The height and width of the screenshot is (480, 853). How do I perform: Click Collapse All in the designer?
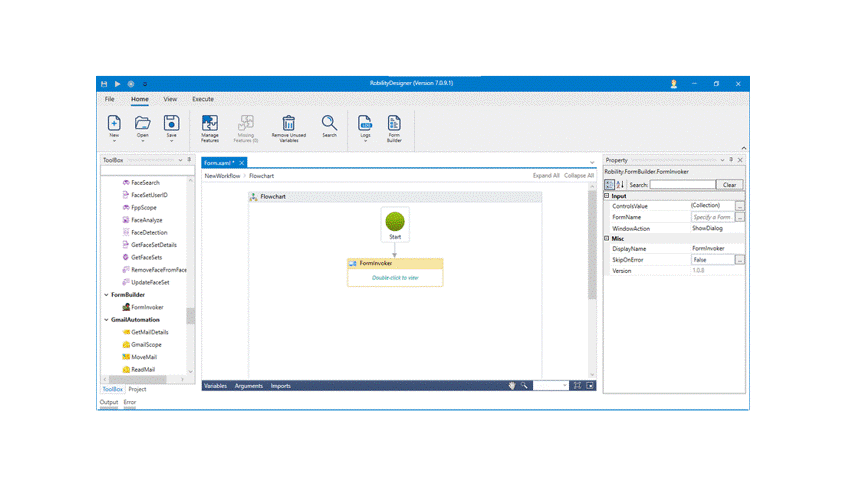pyautogui.click(x=579, y=175)
